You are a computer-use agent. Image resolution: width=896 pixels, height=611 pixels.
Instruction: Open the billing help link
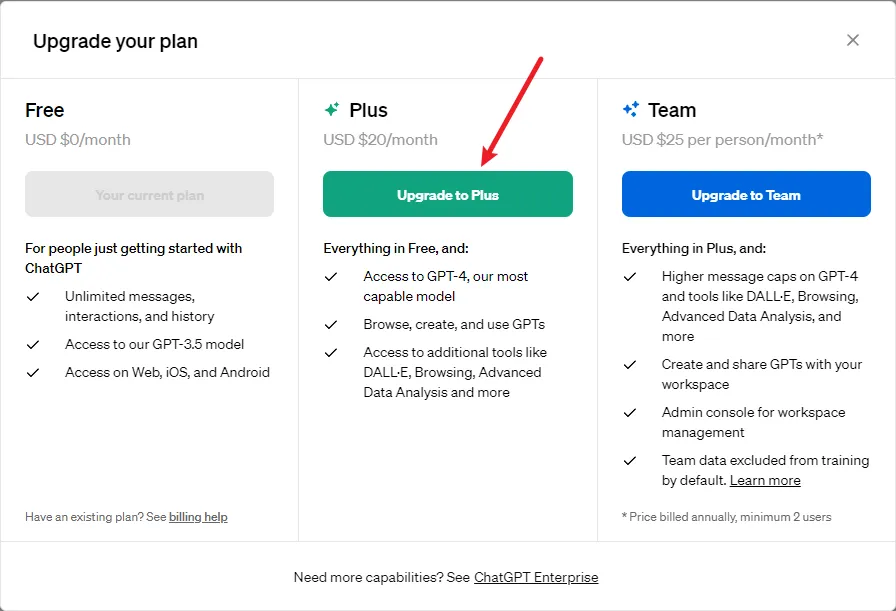click(x=198, y=517)
